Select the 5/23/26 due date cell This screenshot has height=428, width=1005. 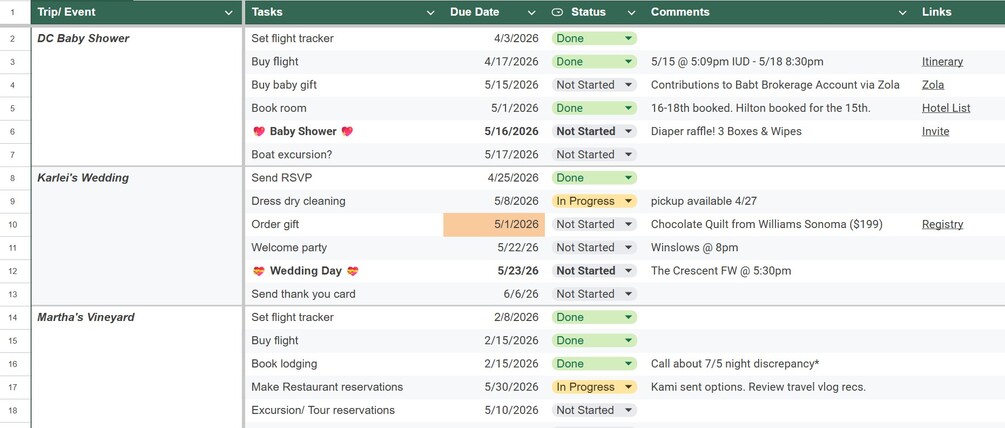(494, 270)
